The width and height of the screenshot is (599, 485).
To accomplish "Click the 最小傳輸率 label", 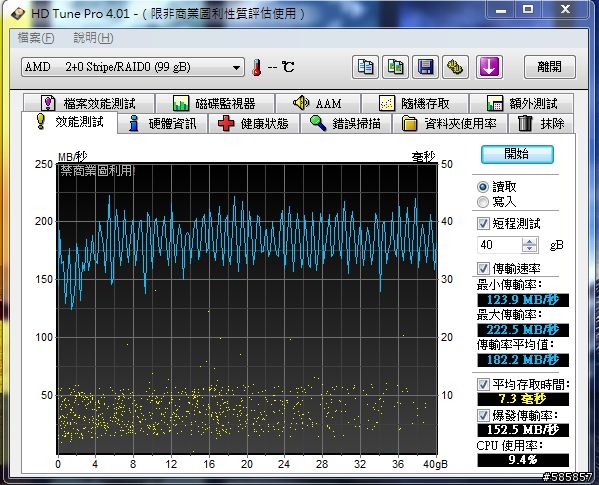I will 509,285.
